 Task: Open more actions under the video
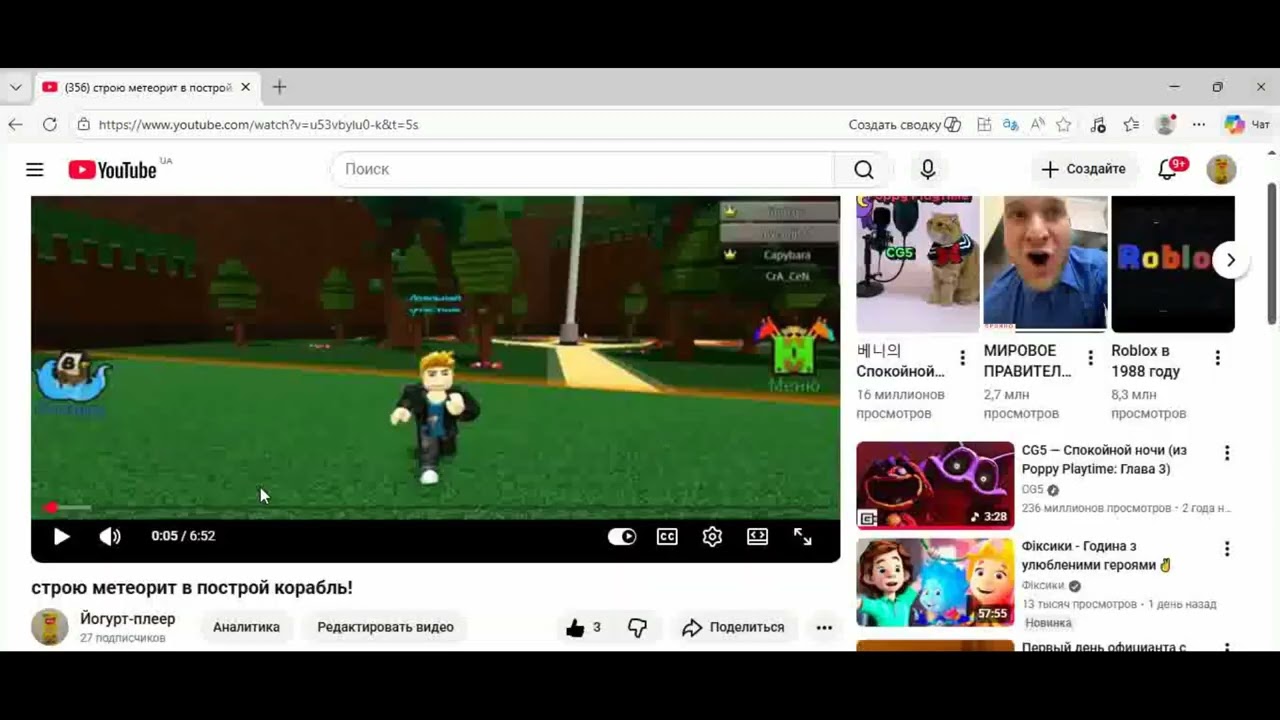824,628
